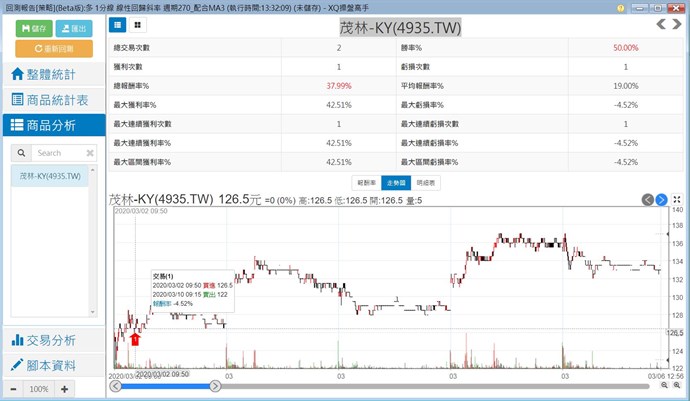
Task: Click left handle of chart range slider
Action: pos(115,386)
